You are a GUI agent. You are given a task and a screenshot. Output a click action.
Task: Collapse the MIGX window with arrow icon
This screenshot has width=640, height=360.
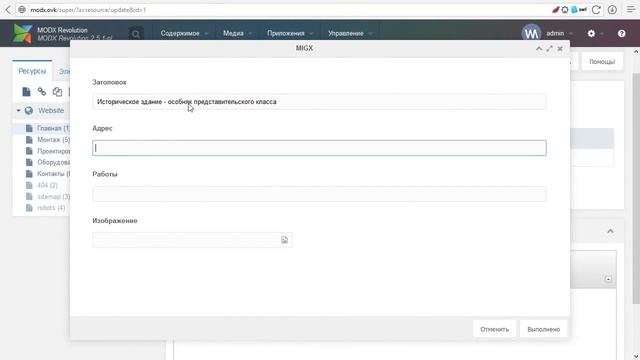[539, 49]
